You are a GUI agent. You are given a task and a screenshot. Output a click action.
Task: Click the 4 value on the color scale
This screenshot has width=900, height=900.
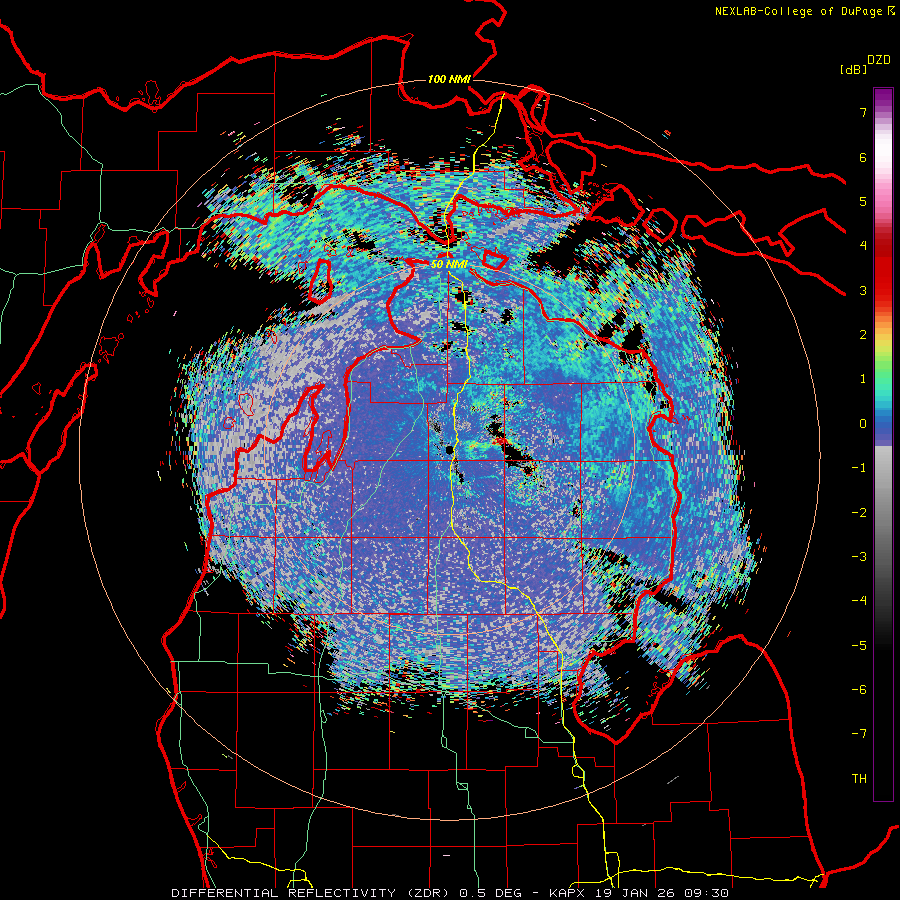tap(863, 246)
